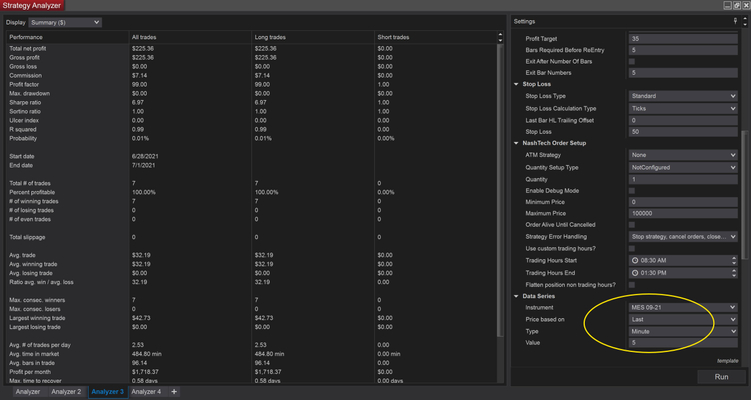Open the template link

[727, 360]
